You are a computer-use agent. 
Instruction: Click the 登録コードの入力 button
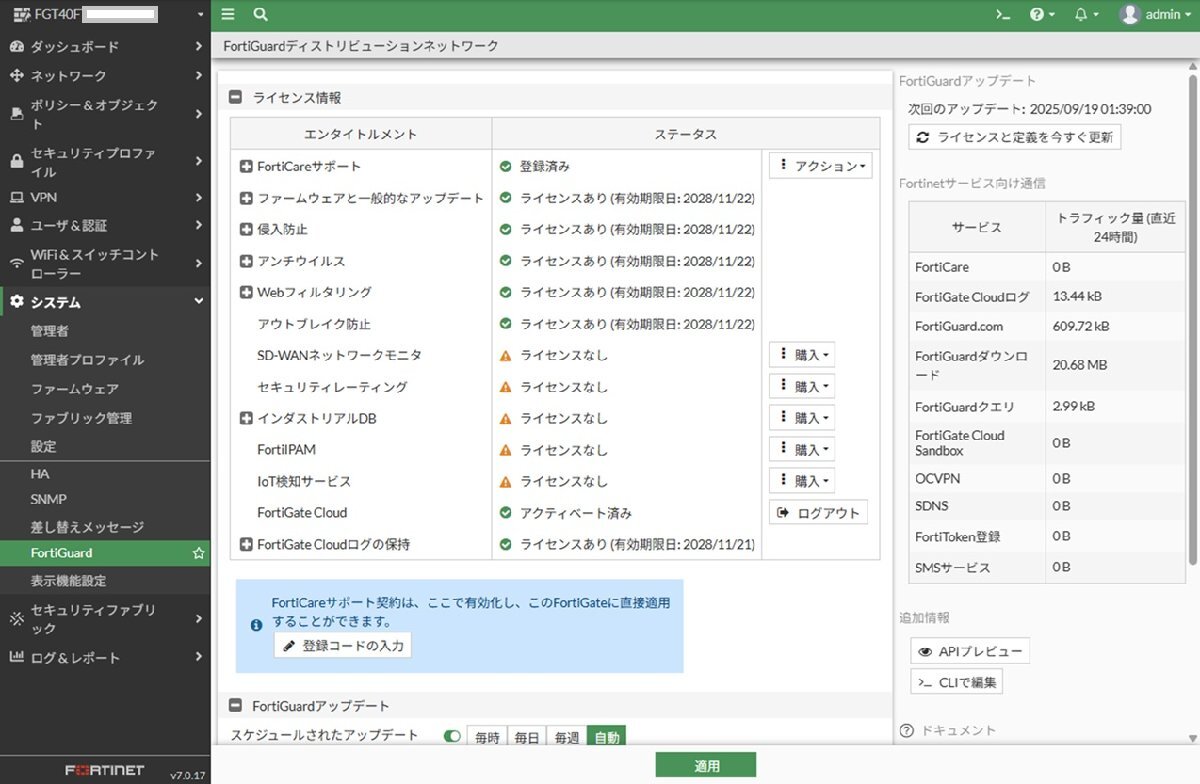(343, 646)
